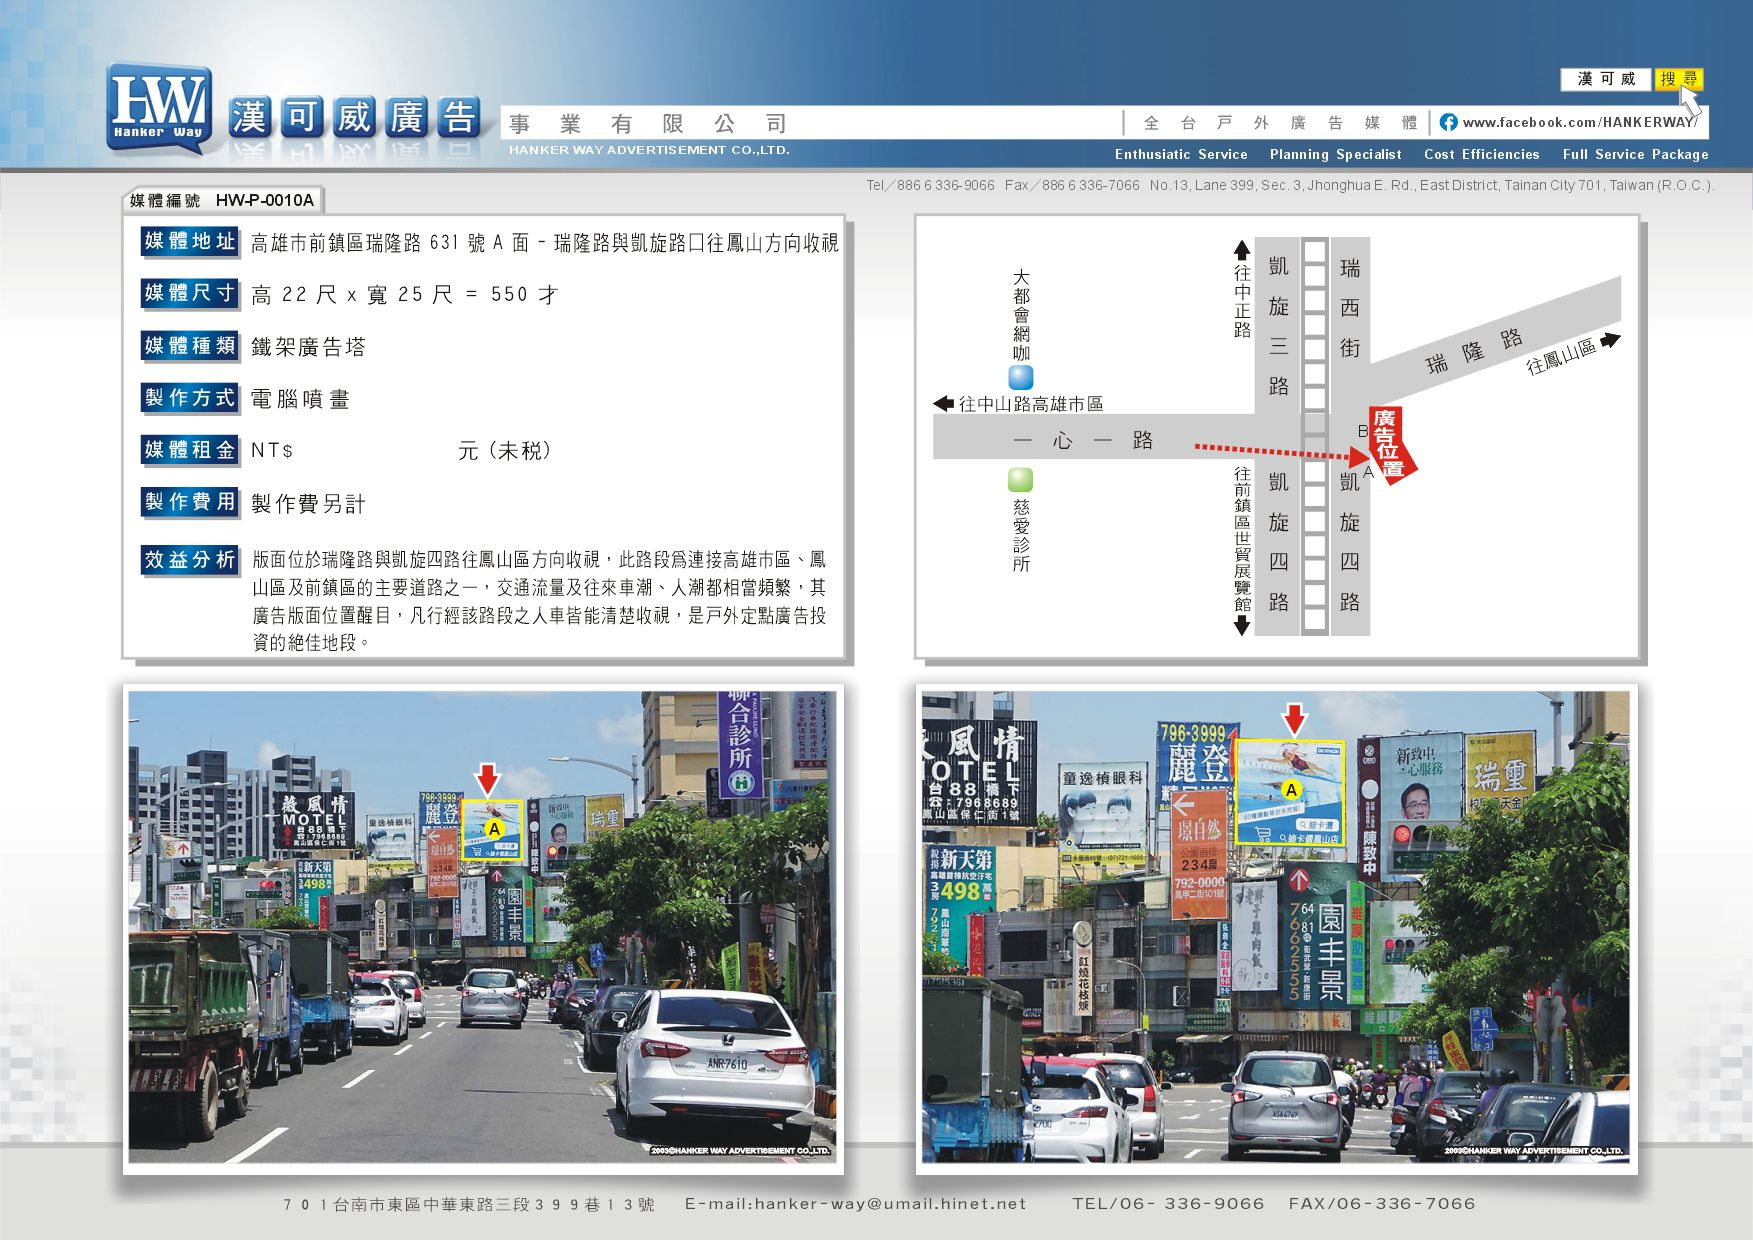Screen dimensions: 1753x1240
Task: Click the 製作費另計 value text
Action: point(308,504)
